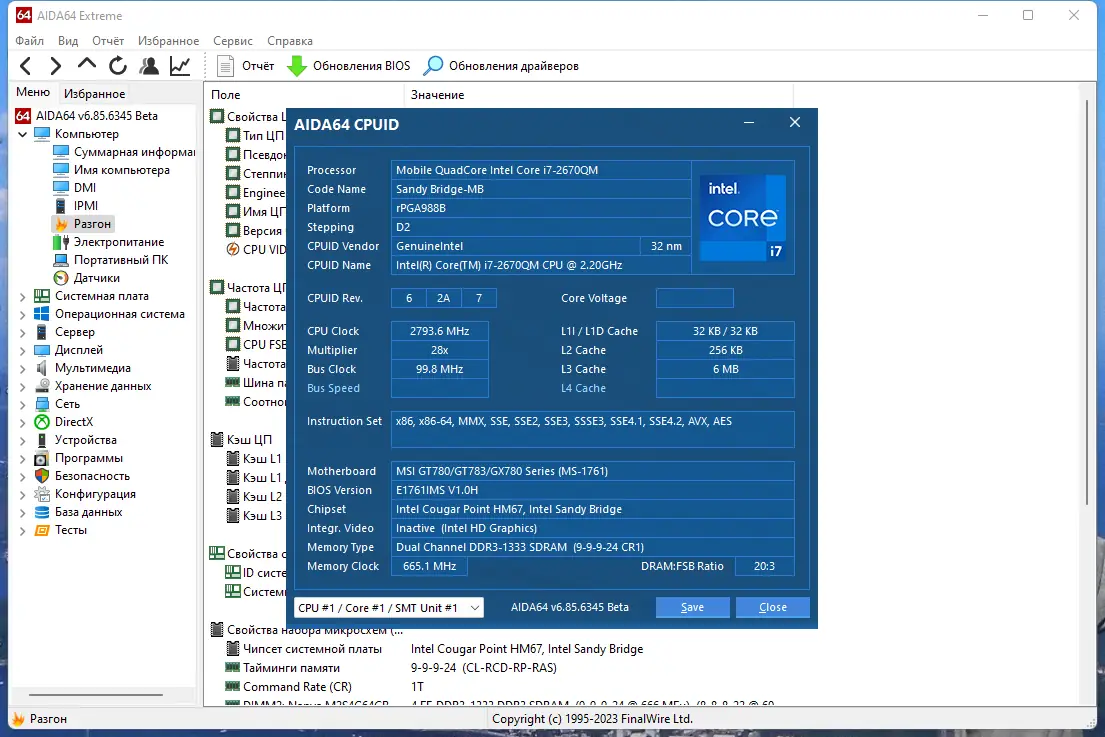Viewport: 1105px width, 737px height.
Task: Expand the Хранение данных node
Action: (x=23, y=387)
